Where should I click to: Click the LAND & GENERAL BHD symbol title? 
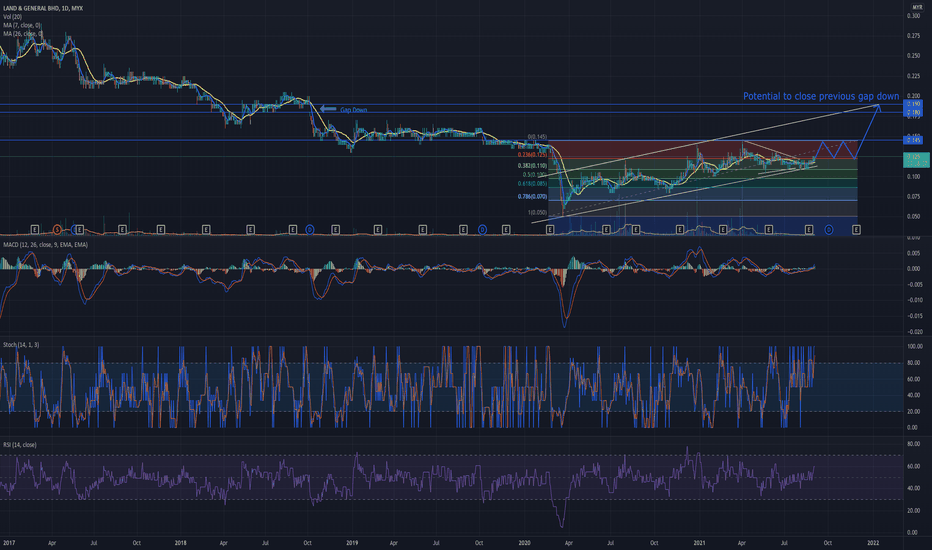43,8
